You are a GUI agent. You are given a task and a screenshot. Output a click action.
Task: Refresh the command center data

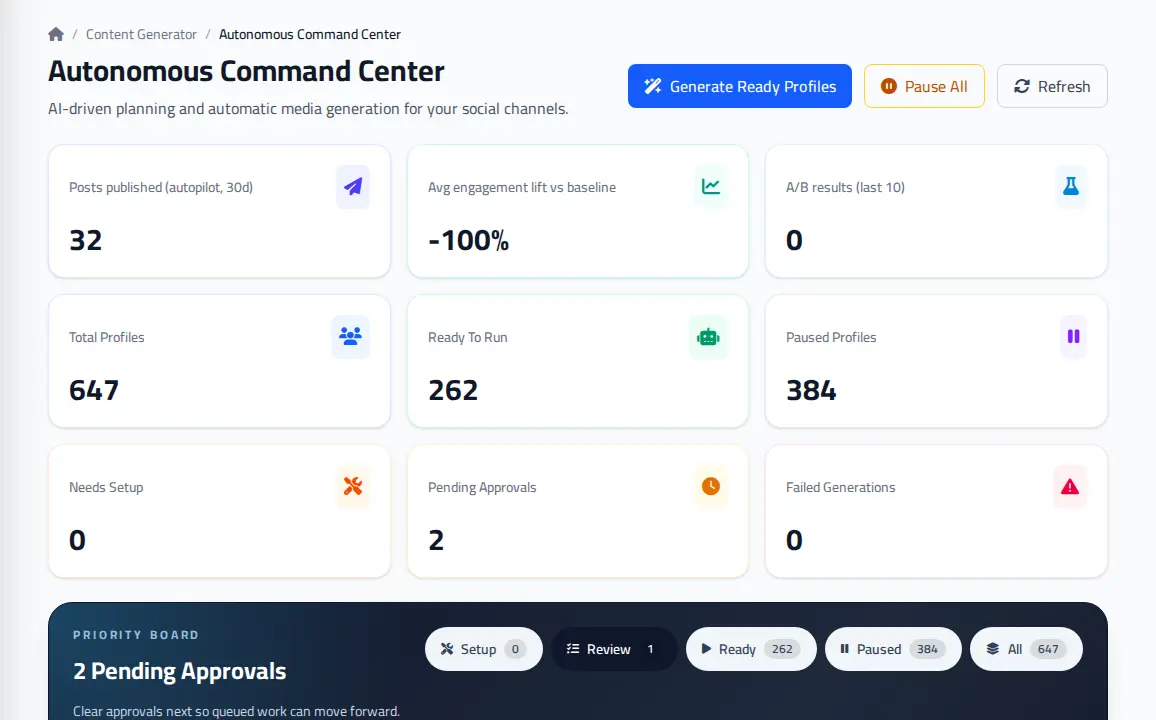(1052, 86)
